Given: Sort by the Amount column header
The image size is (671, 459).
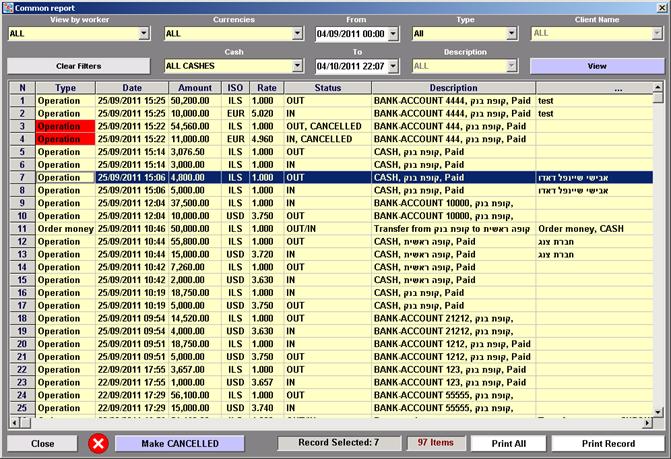Looking at the screenshot, I should coord(195,88).
